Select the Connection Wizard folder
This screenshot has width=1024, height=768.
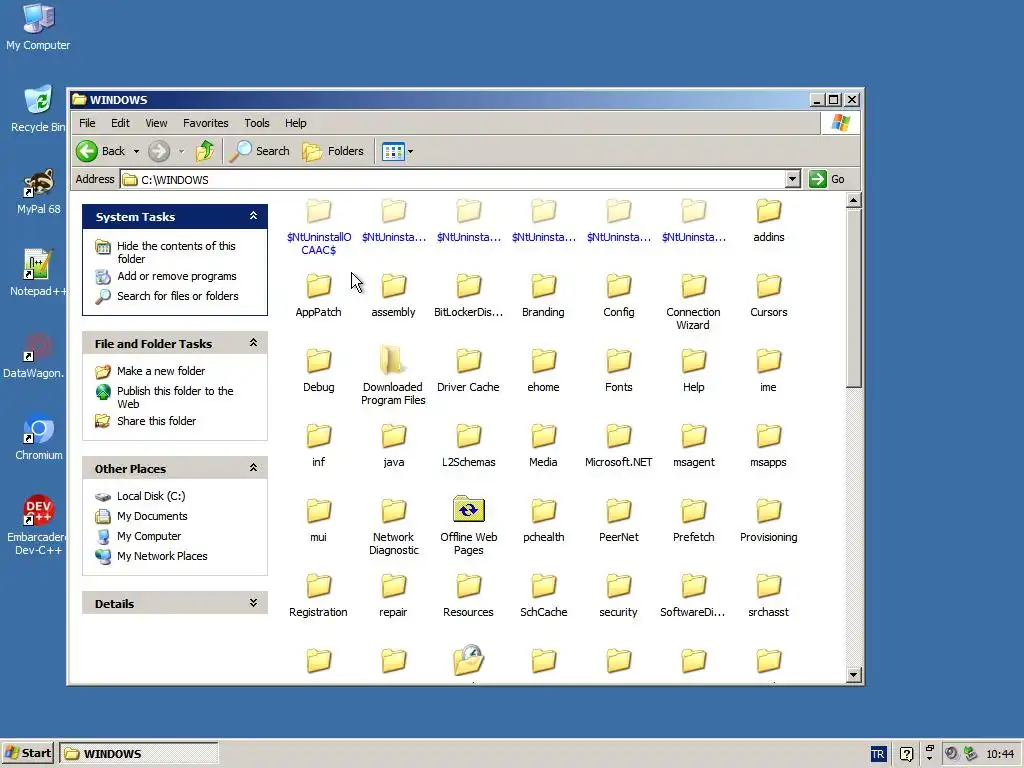(x=694, y=301)
